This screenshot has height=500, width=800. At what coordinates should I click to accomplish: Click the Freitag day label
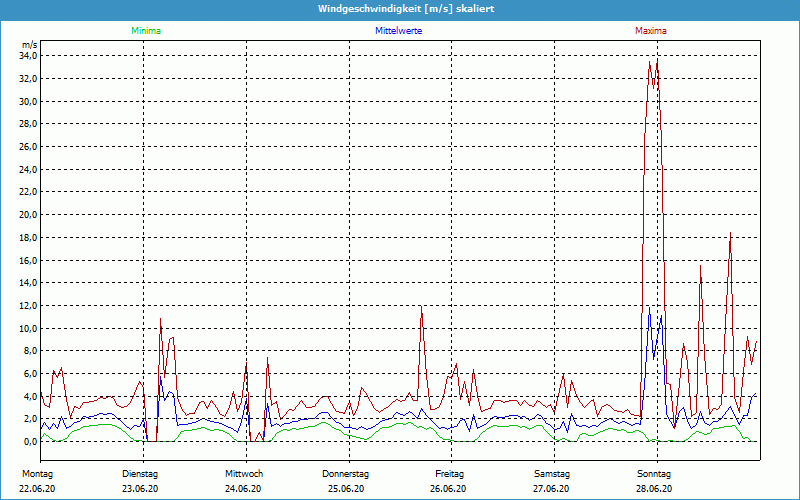click(x=449, y=474)
